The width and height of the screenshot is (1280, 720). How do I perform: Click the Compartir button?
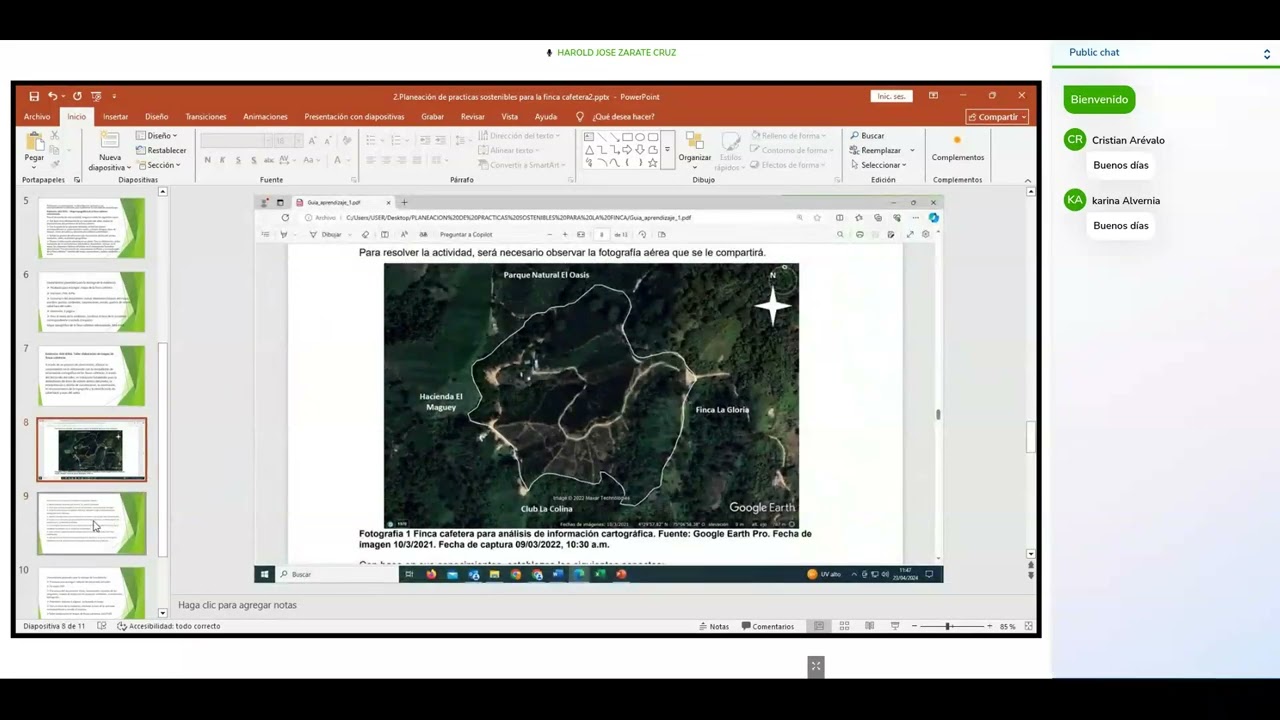[x=997, y=117]
